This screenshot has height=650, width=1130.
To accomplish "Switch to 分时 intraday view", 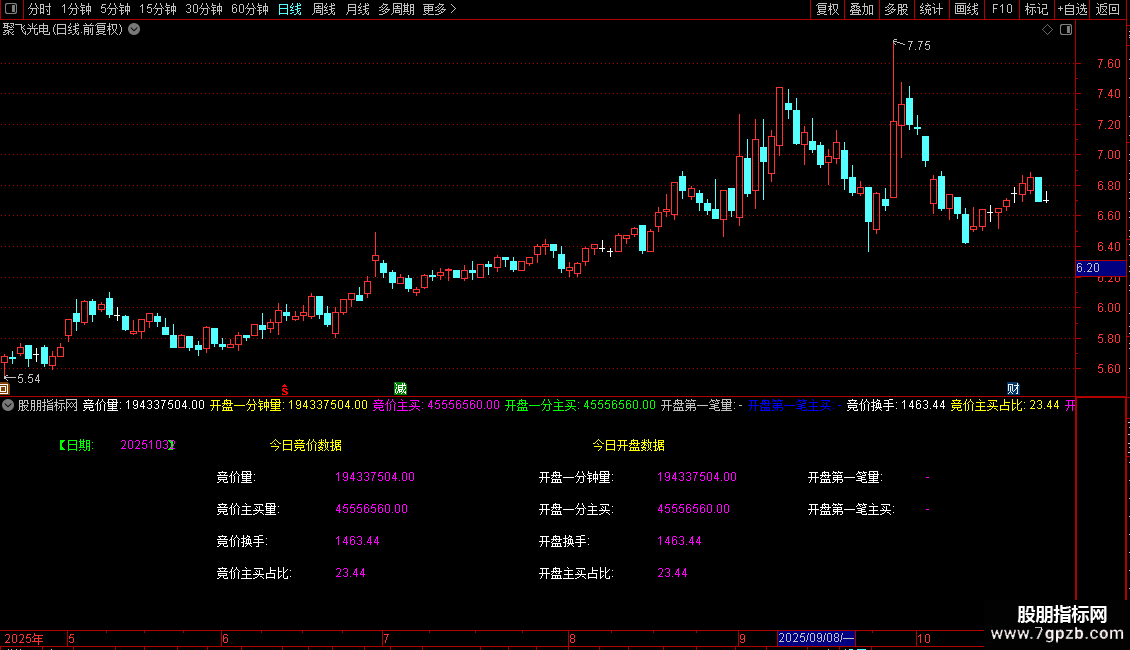I will (x=39, y=9).
